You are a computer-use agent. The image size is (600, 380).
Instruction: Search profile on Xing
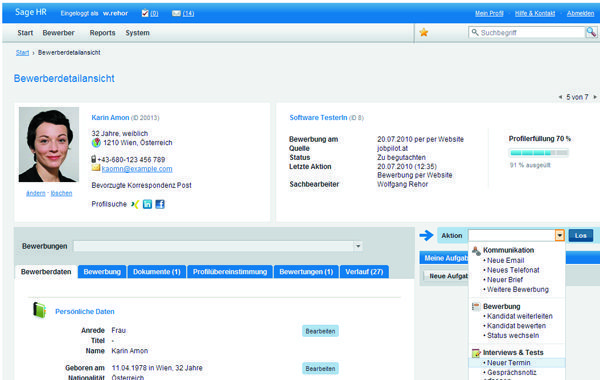pos(135,204)
